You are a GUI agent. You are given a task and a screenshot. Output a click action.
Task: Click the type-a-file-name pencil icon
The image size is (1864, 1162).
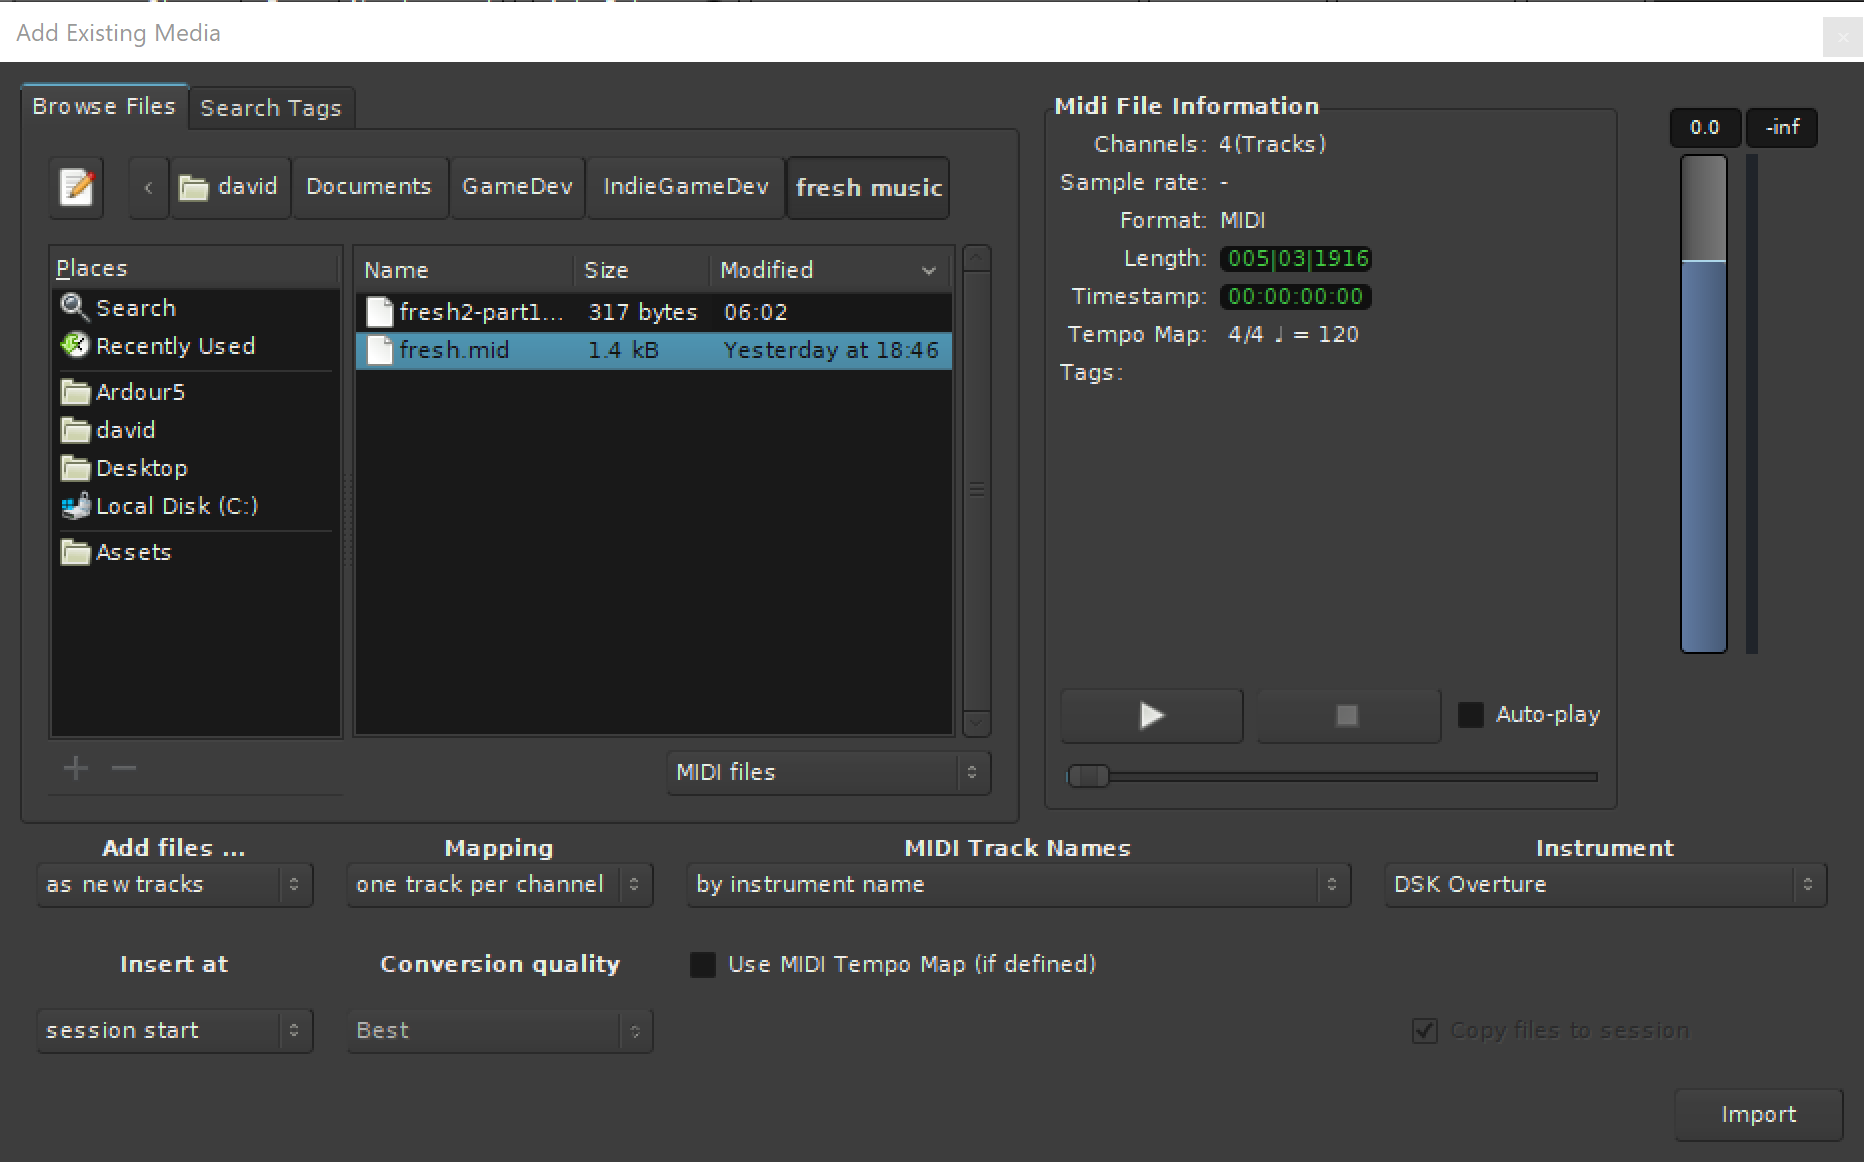(x=77, y=187)
